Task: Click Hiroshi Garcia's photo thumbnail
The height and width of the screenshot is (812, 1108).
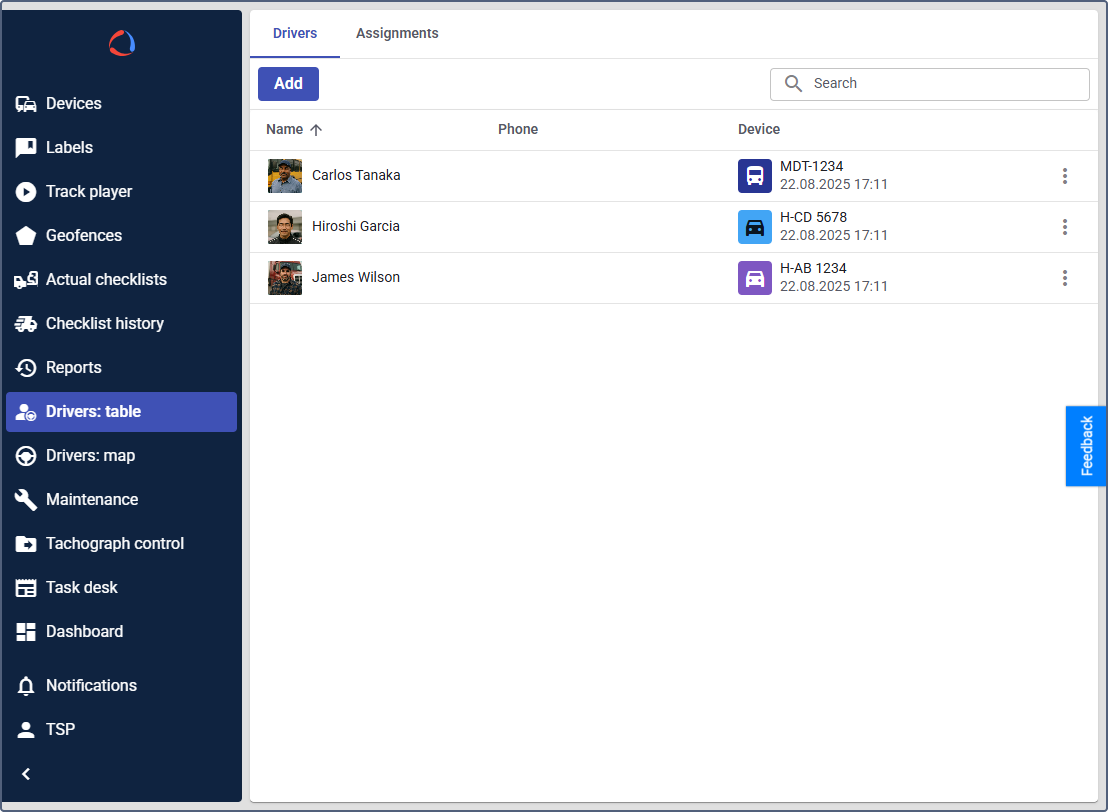Action: [285, 227]
